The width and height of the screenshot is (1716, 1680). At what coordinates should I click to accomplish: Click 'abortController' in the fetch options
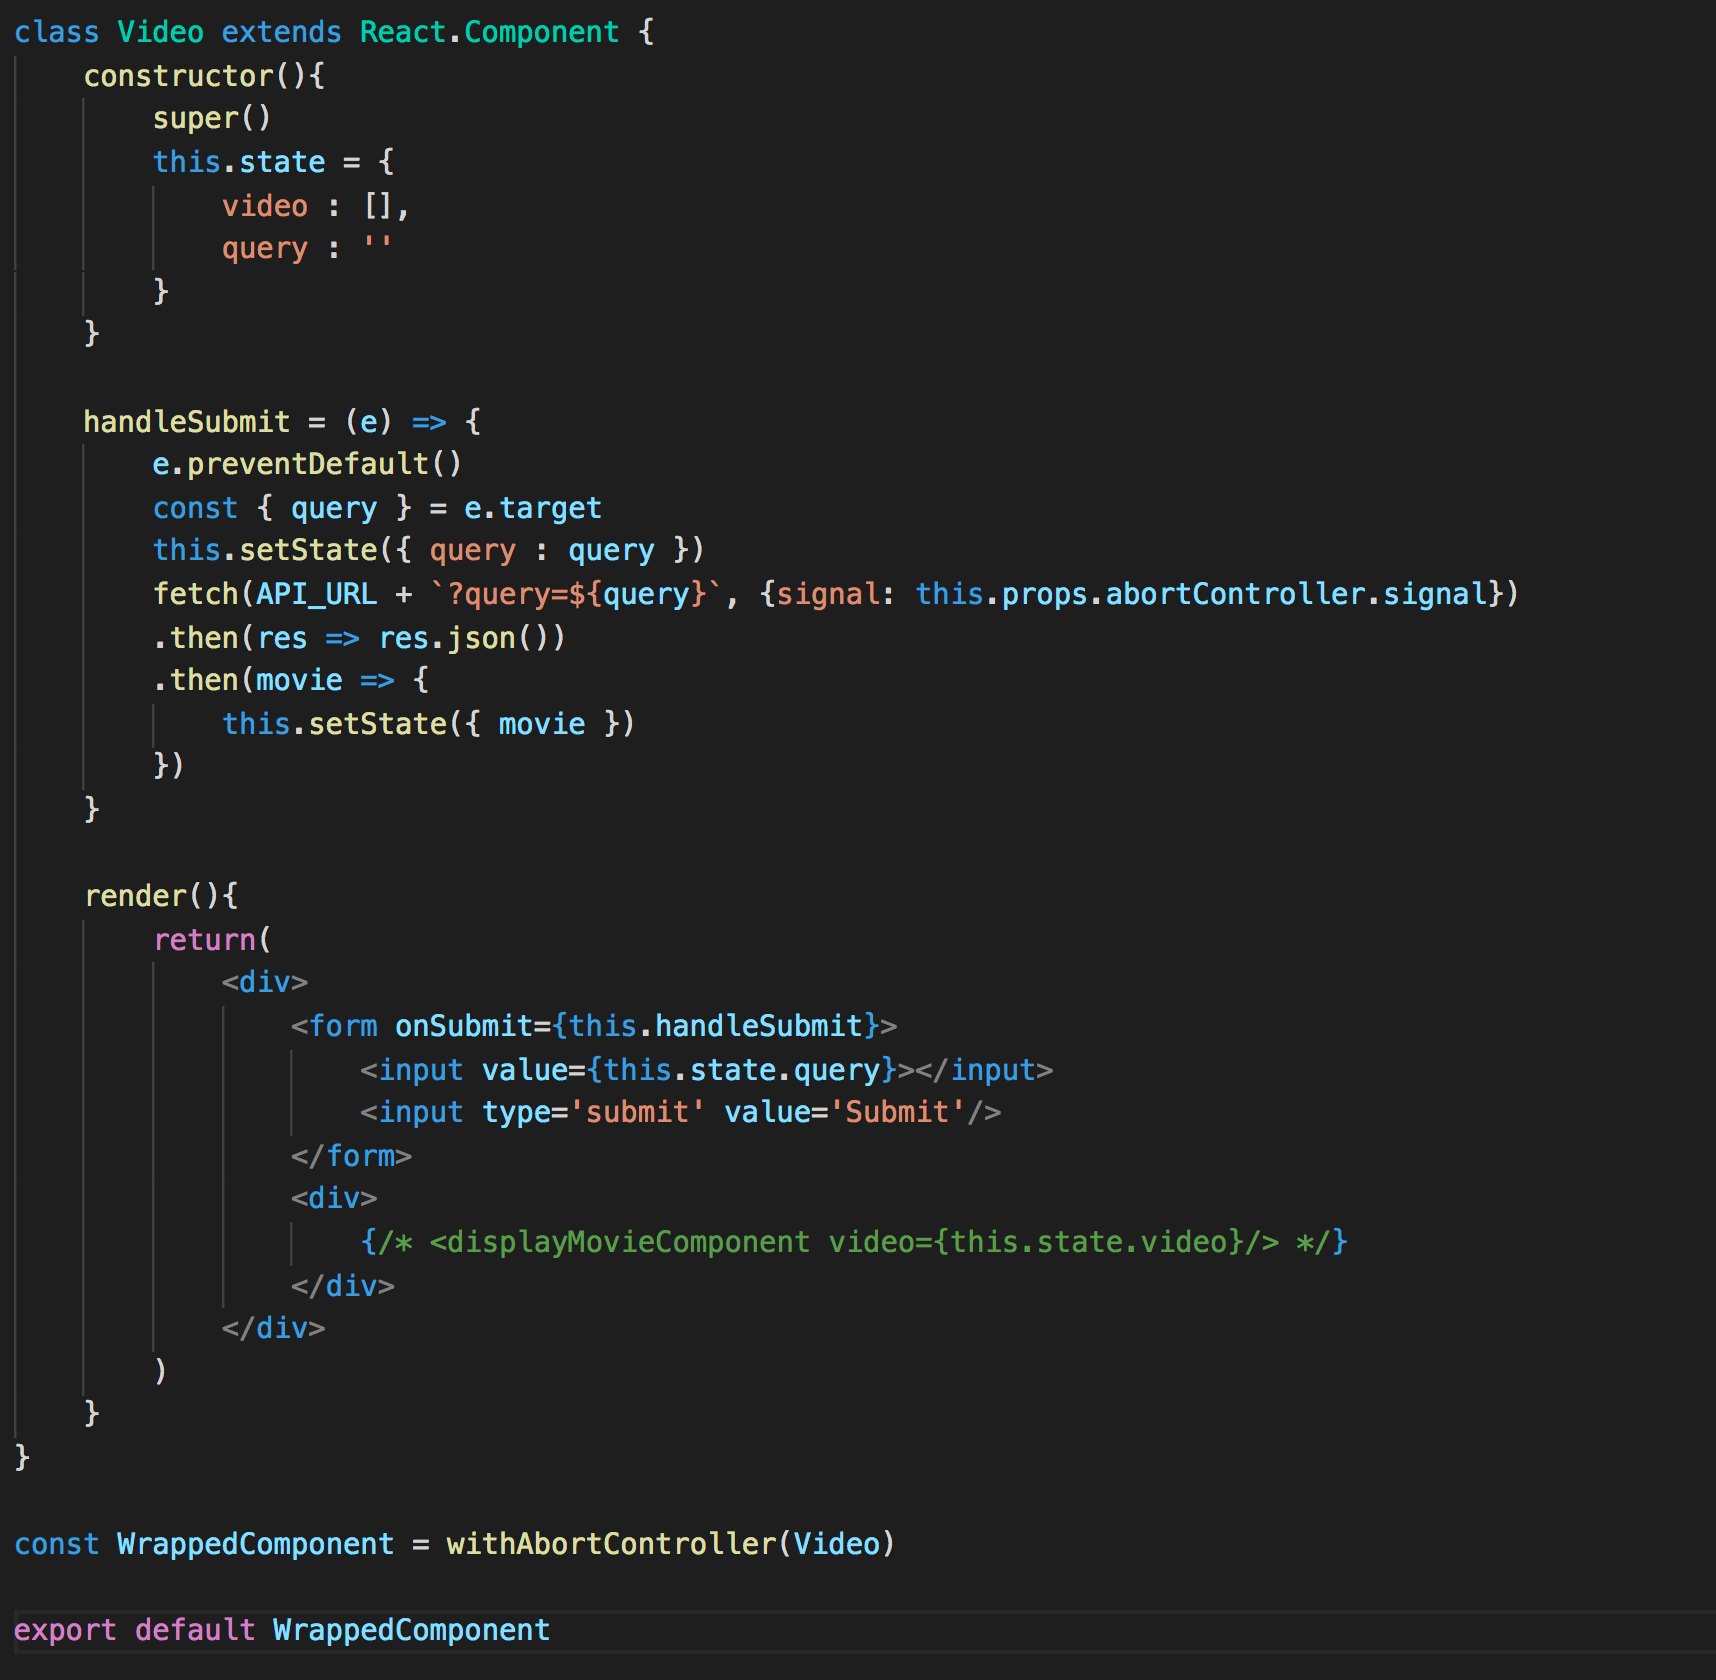coord(1236,594)
